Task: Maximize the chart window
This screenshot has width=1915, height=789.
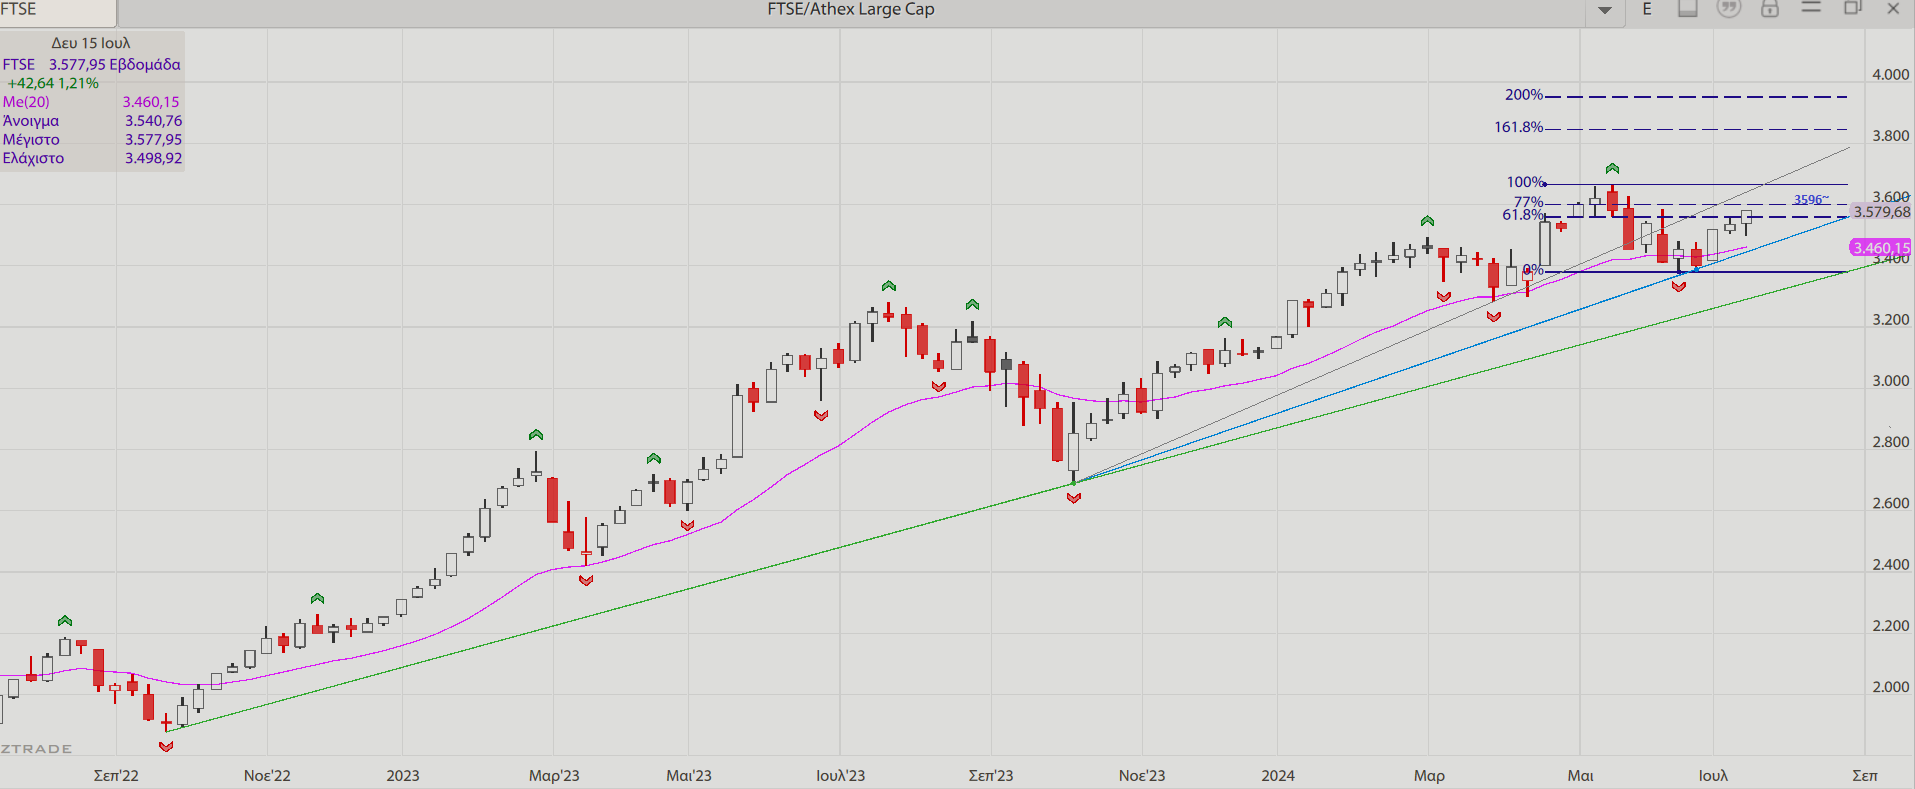Action: click(1852, 8)
